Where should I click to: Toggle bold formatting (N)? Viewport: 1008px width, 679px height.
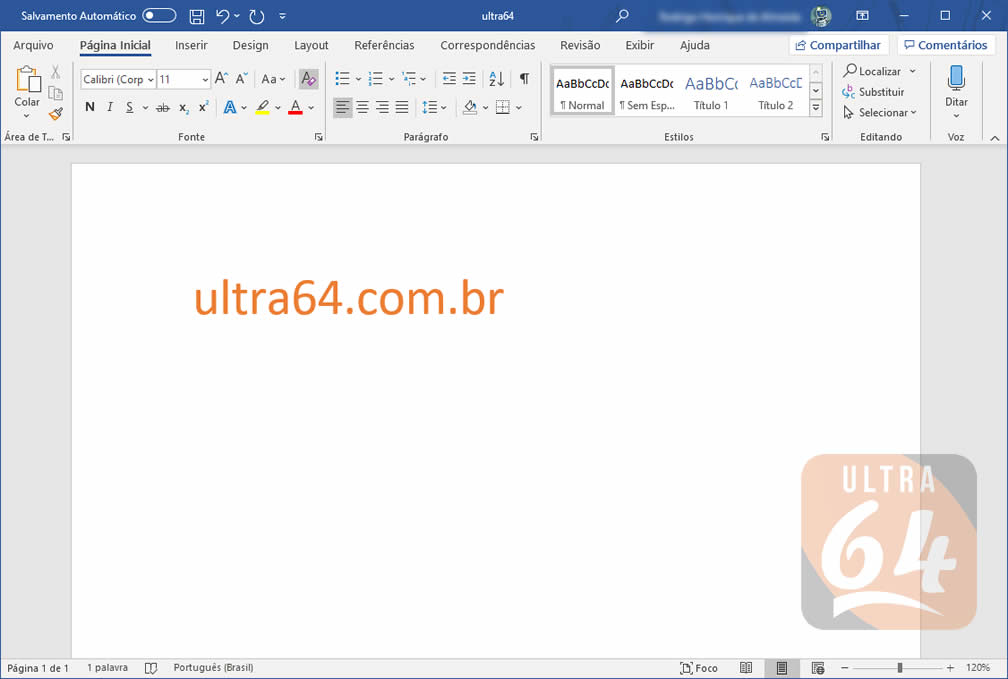coord(90,107)
